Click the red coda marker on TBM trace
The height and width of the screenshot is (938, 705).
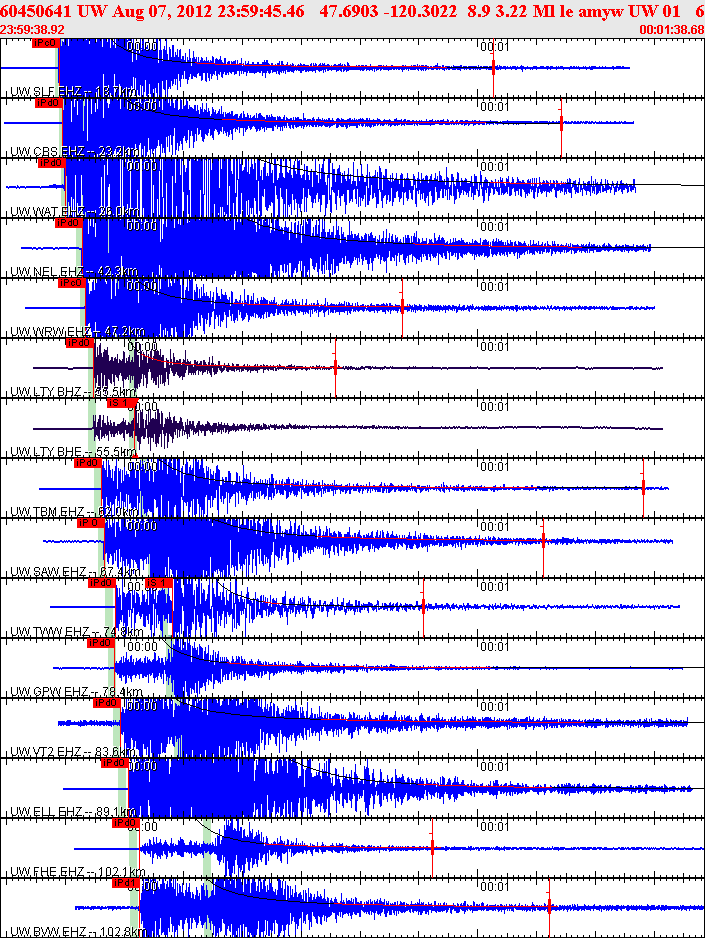tap(643, 487)
